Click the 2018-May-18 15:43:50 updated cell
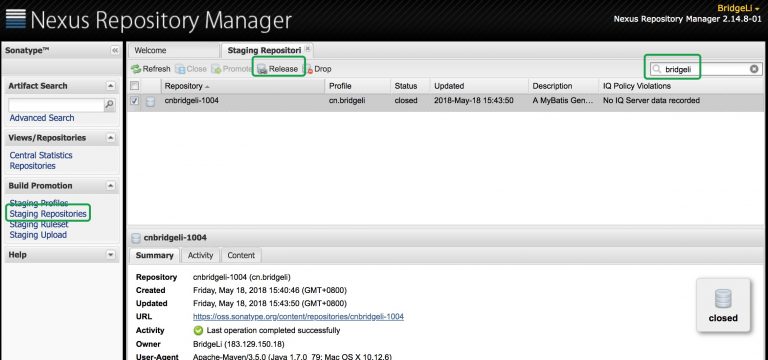 (474, 100)
